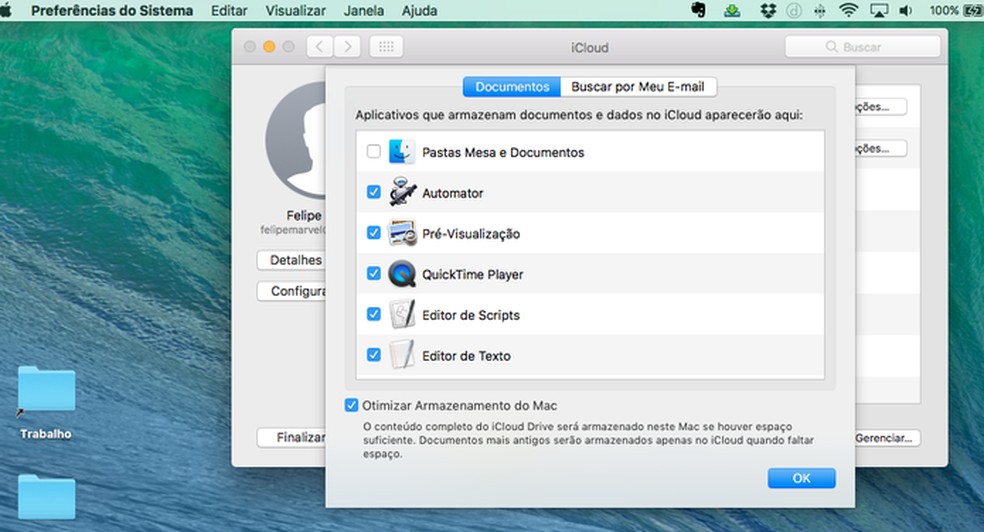Switch to the Documentos tab
The width and height of the screenshot is (984, 532).
point(512,87)
